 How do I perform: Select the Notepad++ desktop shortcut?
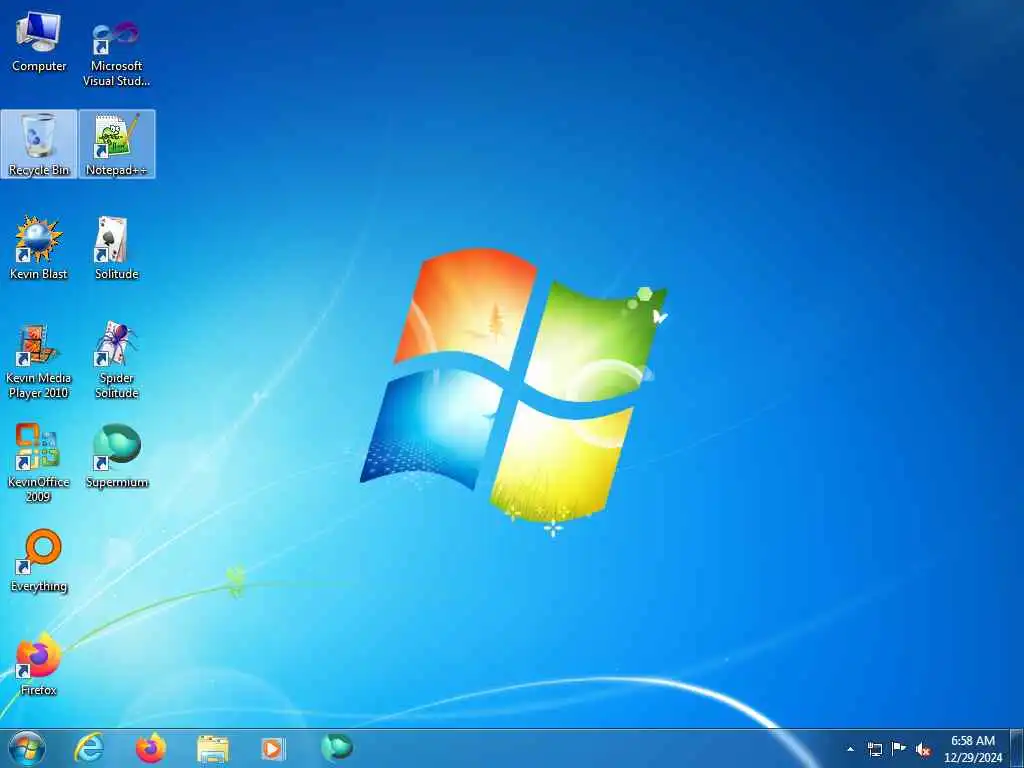[x=117, y=144]
